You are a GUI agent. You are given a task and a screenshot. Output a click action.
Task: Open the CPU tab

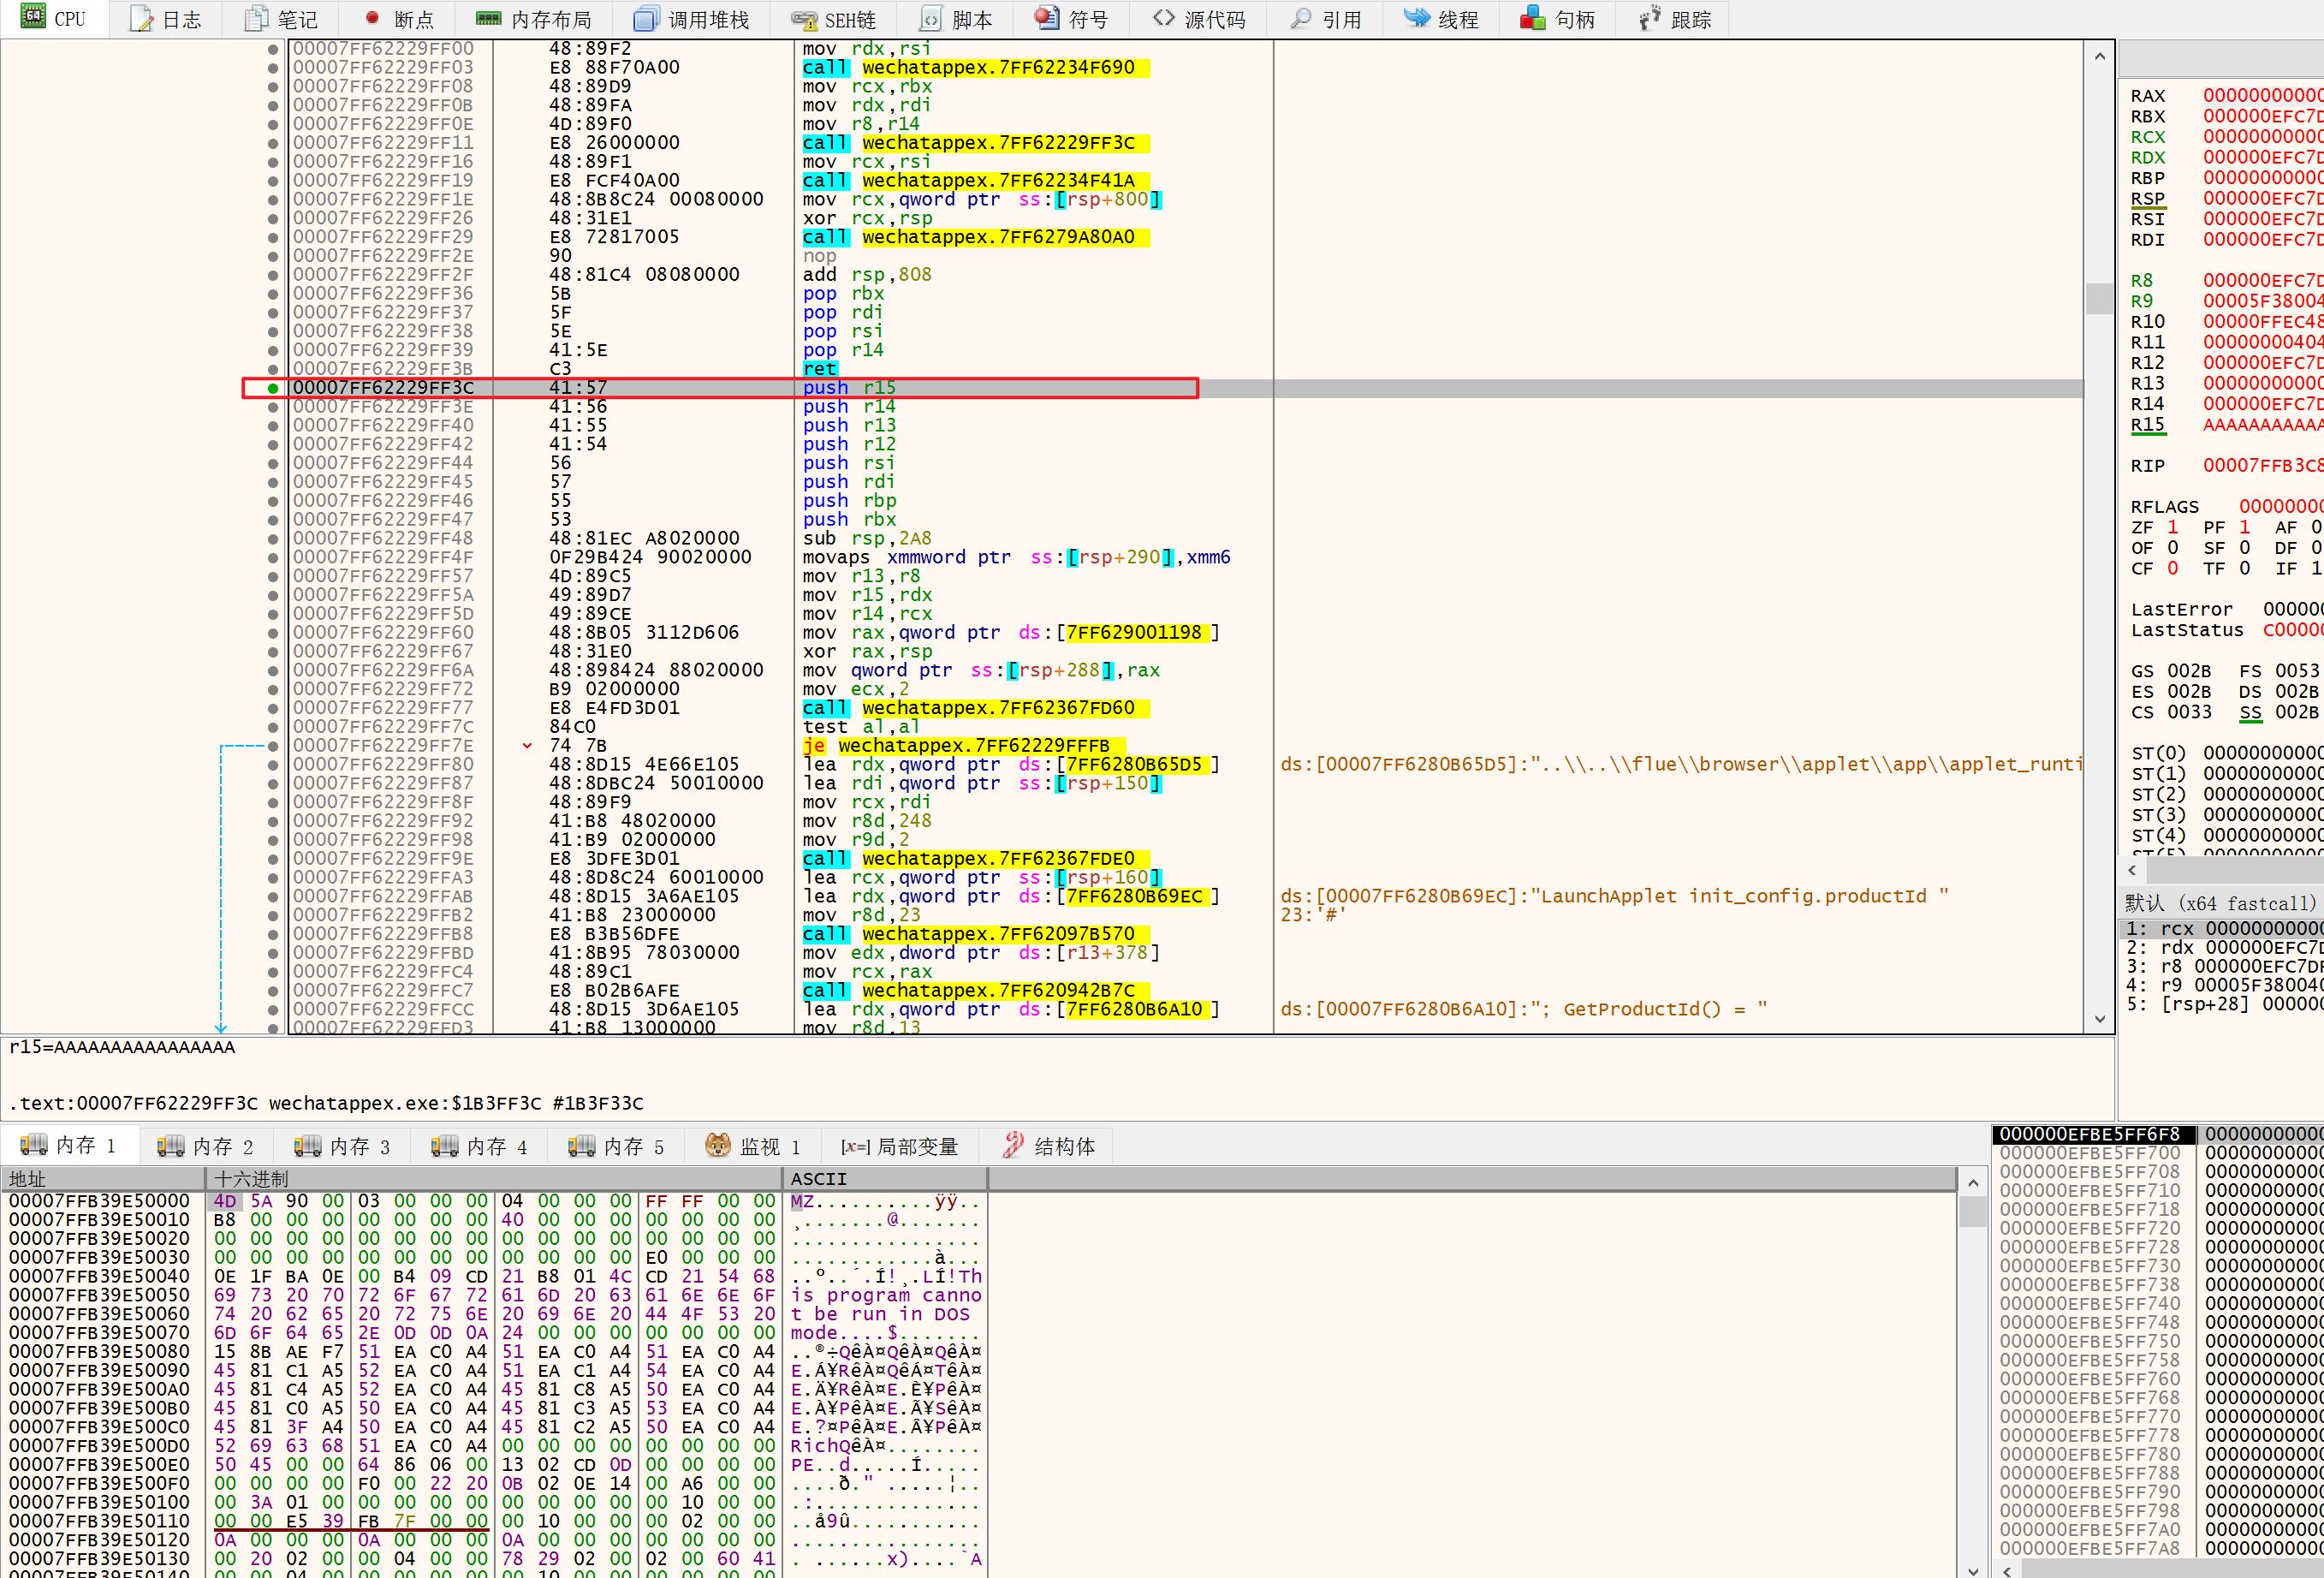pos(55,19)
